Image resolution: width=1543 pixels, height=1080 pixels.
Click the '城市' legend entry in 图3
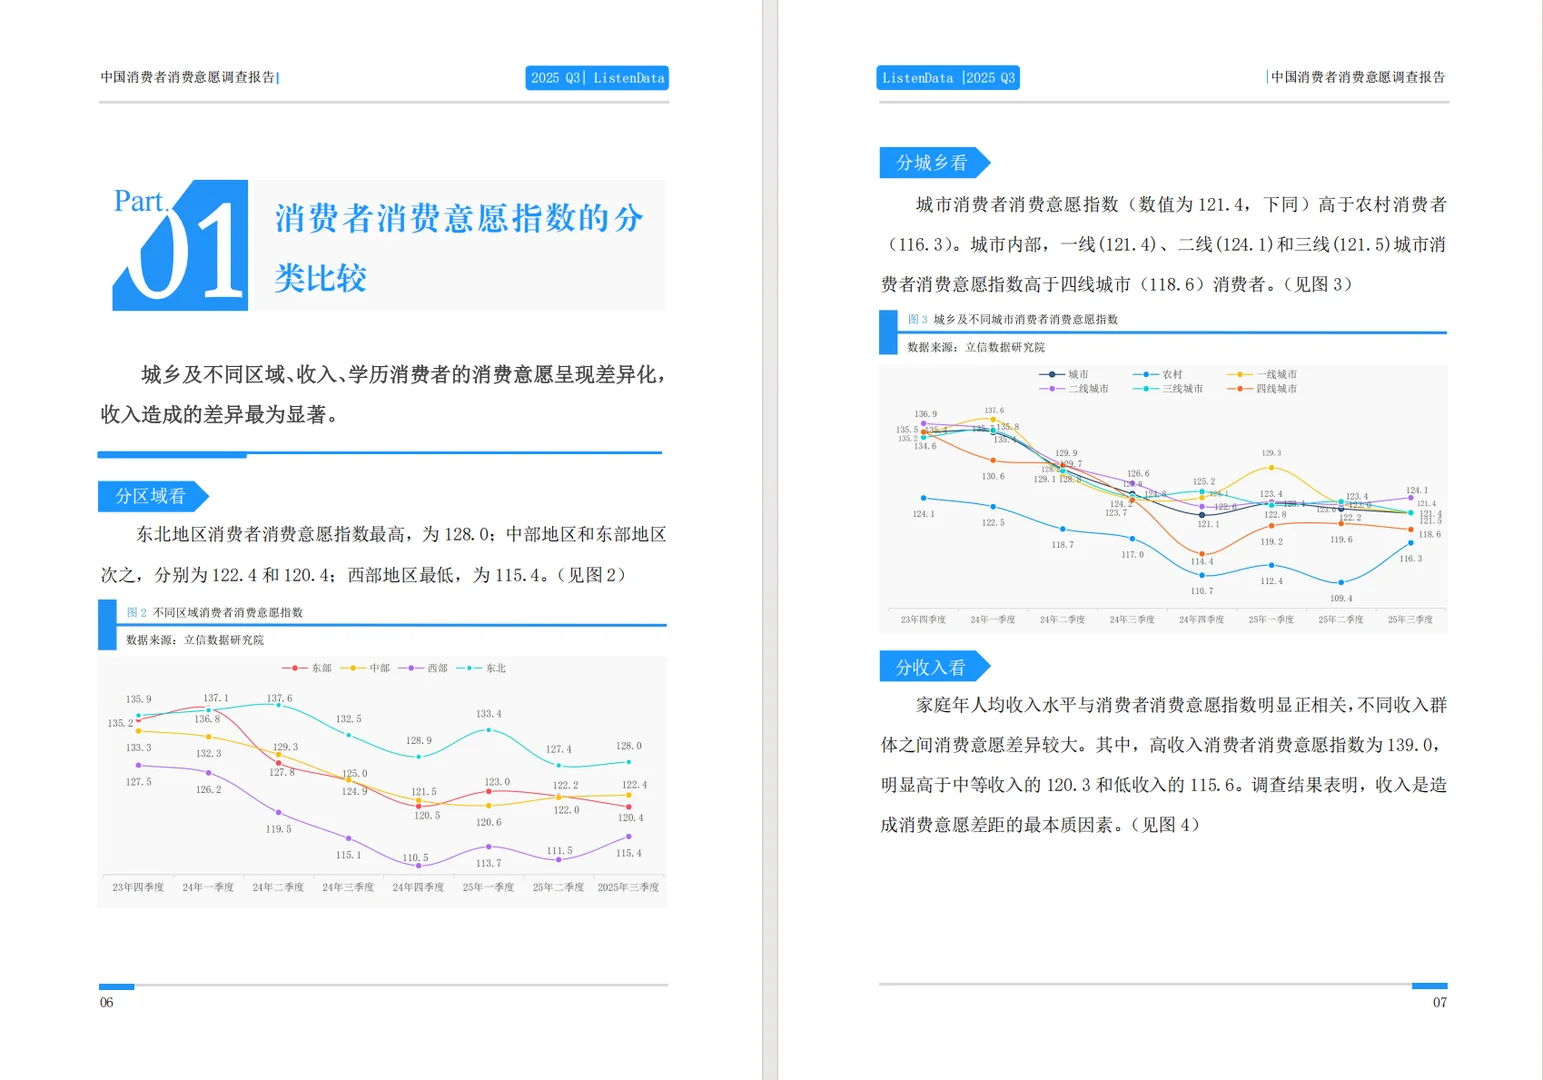tap(1064, 374)
